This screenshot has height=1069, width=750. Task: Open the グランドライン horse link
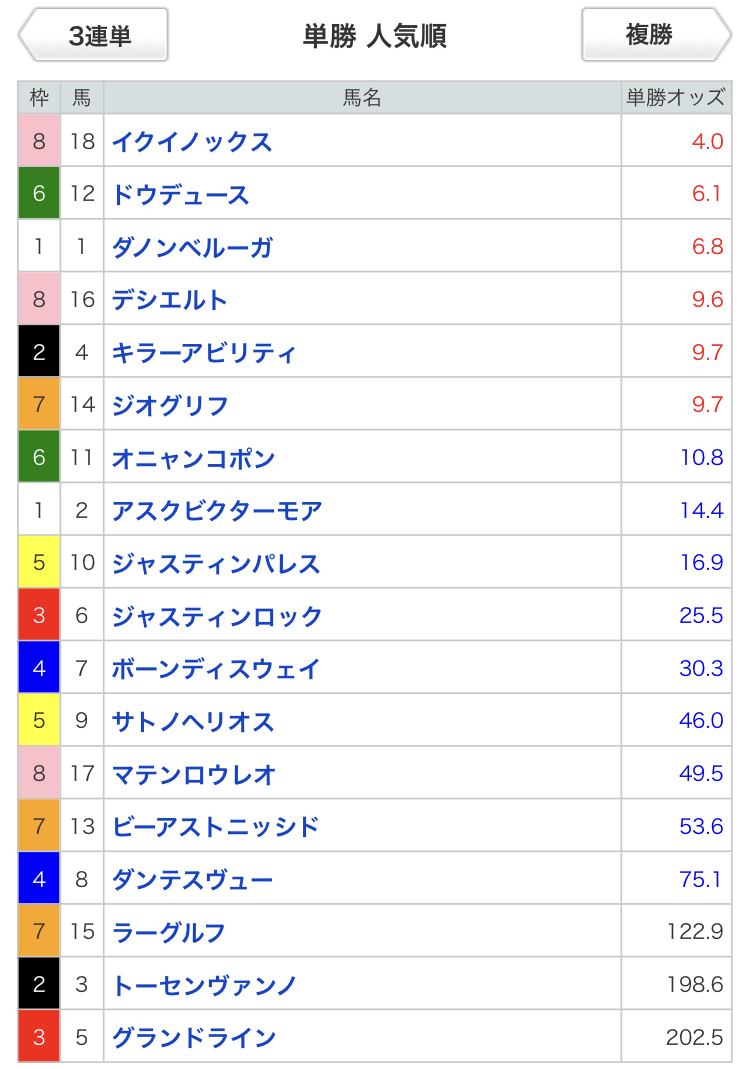(x=194, y=1037)
